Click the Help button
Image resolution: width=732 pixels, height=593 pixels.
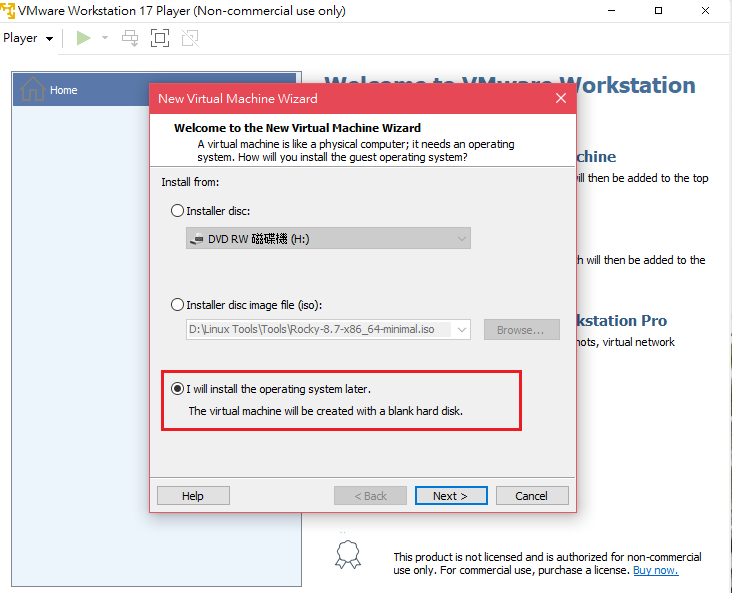click(193, 495)
